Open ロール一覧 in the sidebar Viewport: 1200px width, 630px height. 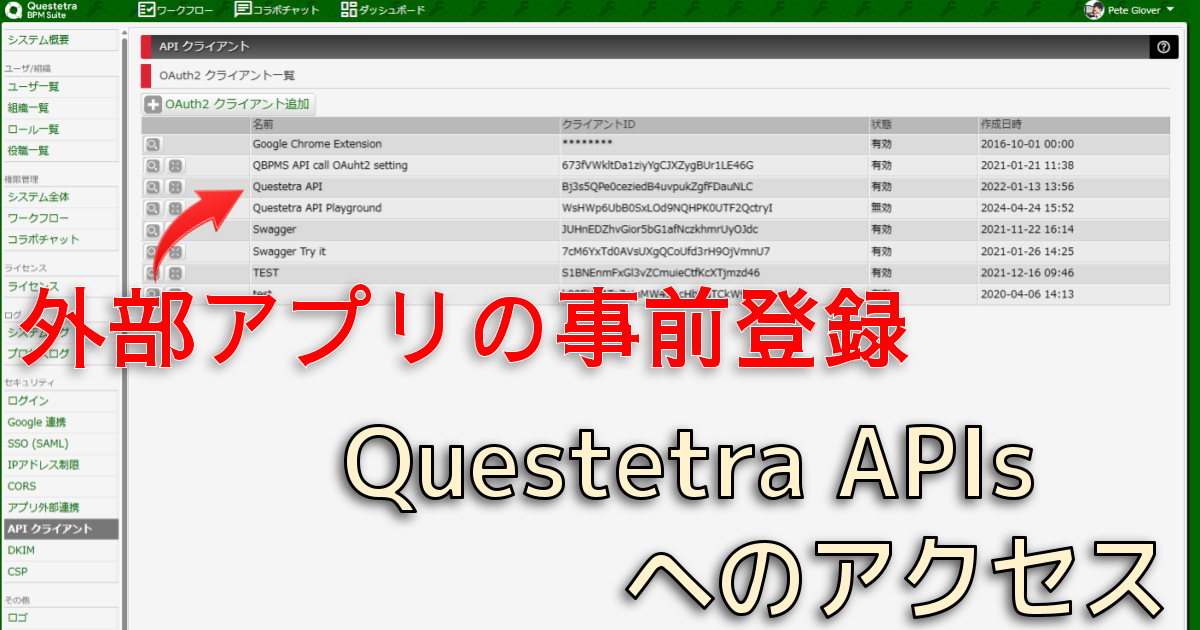coord(59,129)
